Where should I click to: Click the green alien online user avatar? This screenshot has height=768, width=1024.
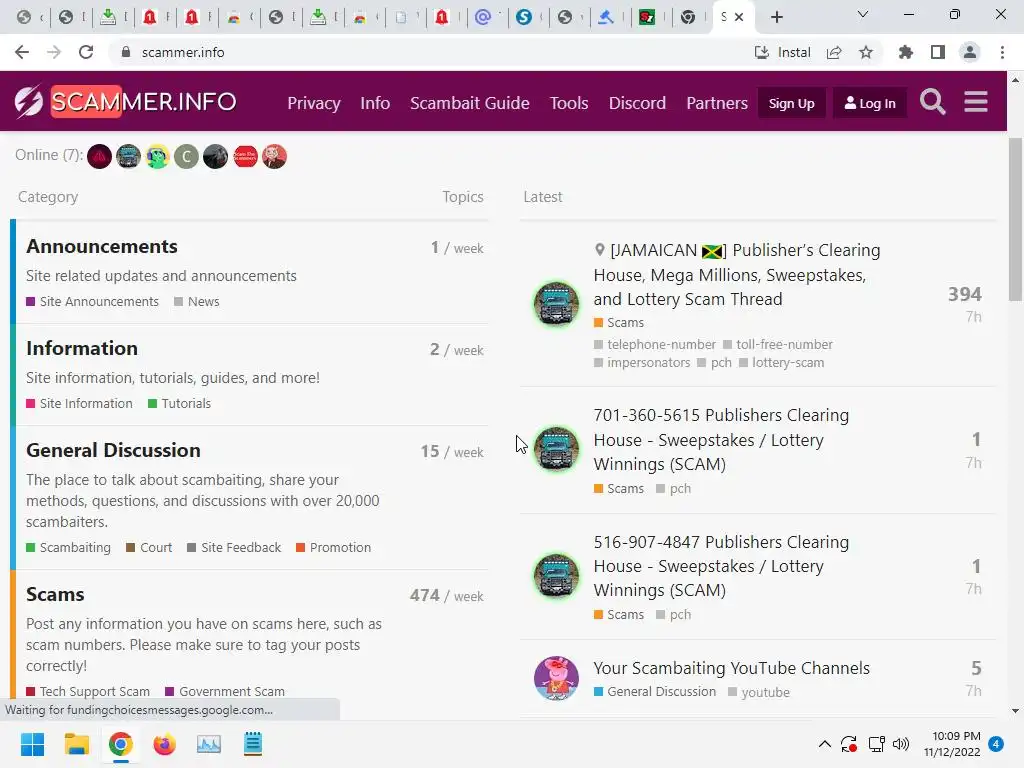[157, 157]
